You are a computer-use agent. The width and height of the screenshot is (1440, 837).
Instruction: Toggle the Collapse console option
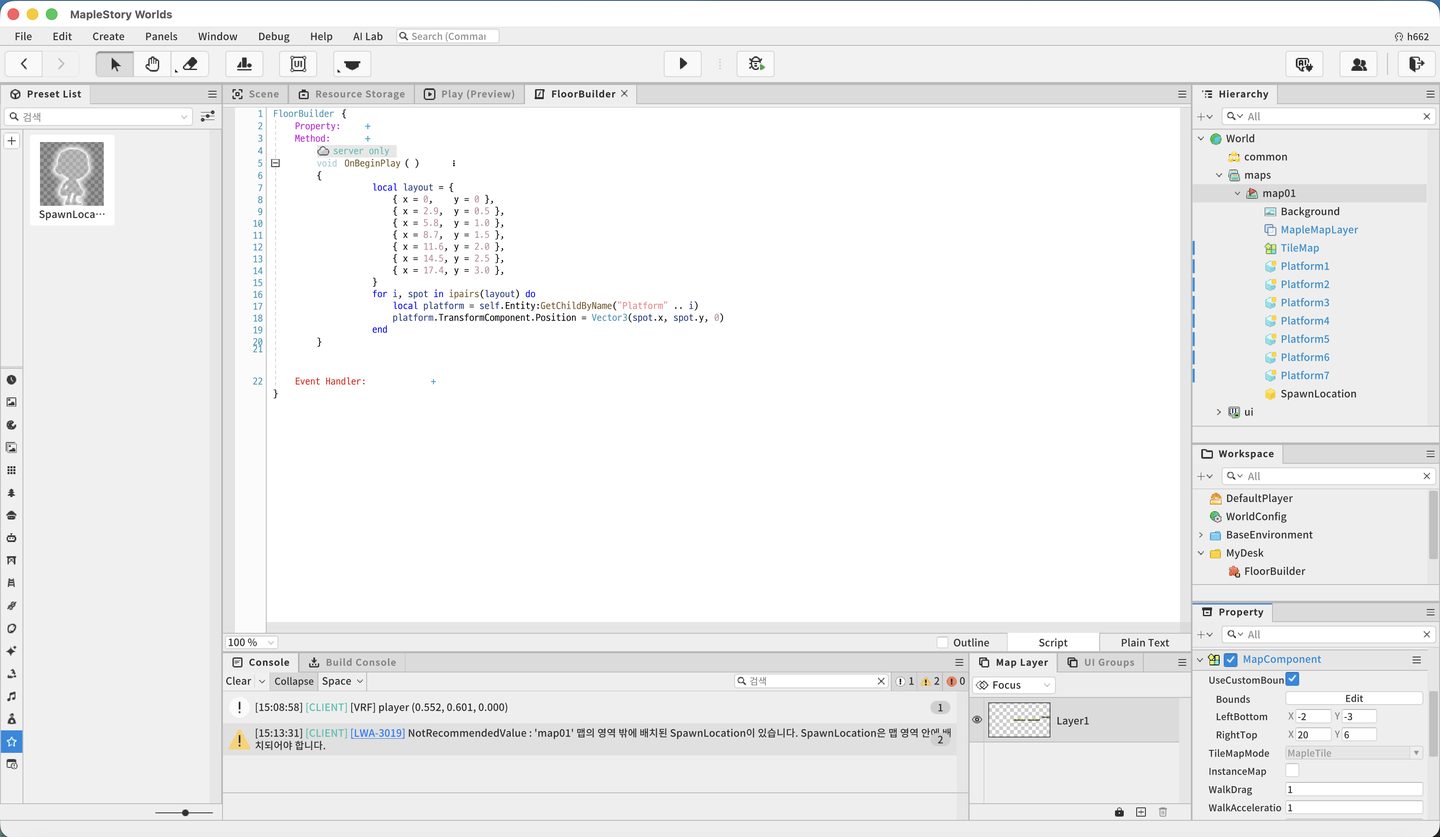294,681
